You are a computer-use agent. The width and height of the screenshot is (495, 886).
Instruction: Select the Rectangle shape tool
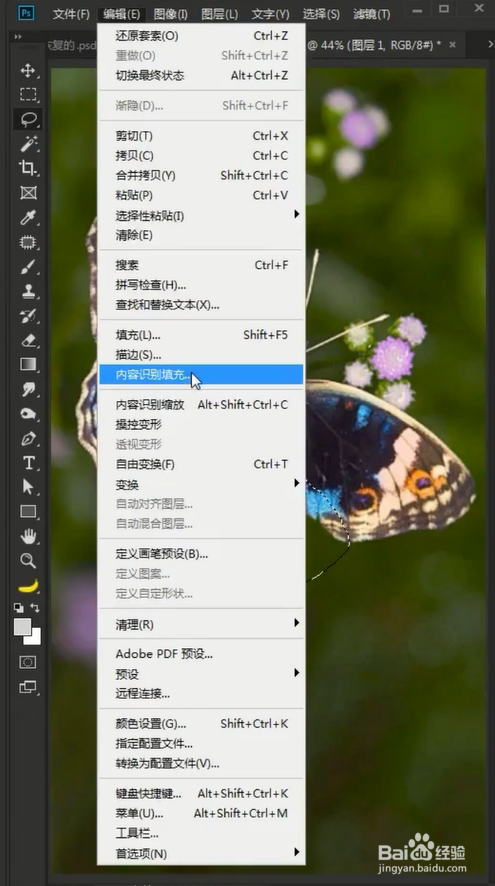28,511
